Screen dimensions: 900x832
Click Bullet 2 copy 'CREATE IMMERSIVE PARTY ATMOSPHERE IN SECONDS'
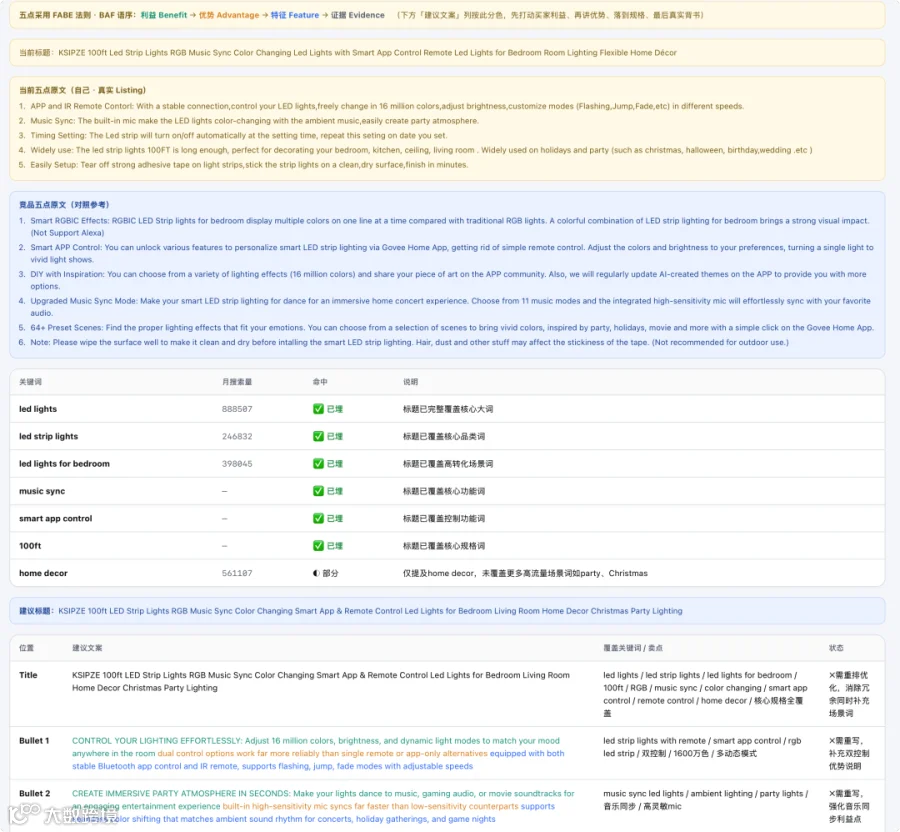pyautogui.click(x=323, y=806)
